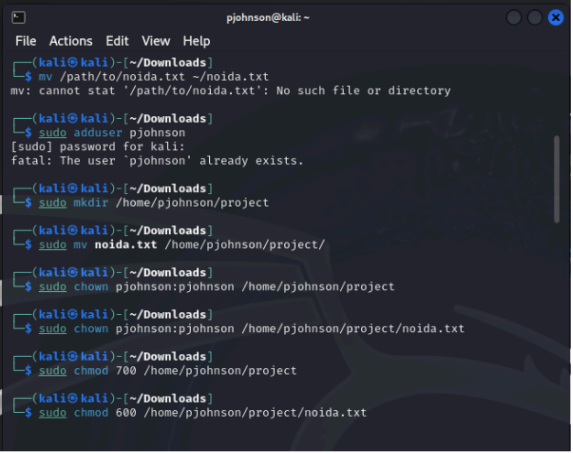
Task: Open the Edit menu
Action: (x=117, y=41)
